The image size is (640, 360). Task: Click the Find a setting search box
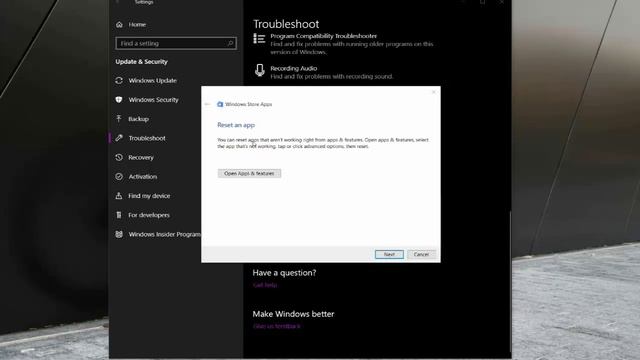(176, 43)
